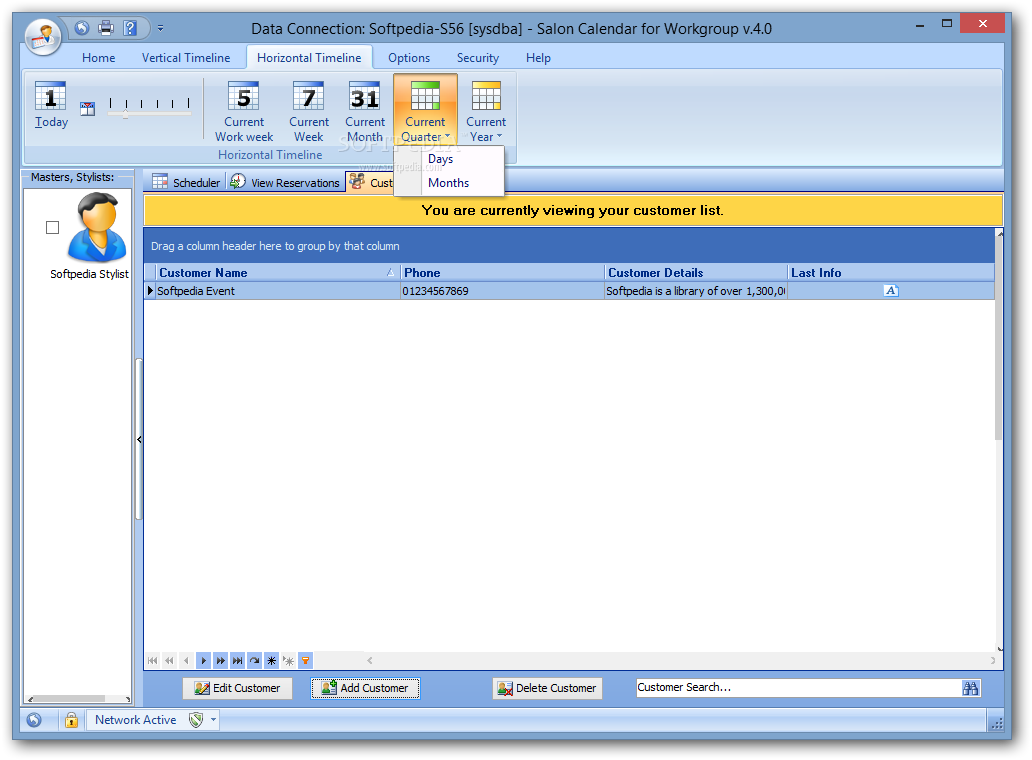Show the Current Month view

[x=365, y=111]
